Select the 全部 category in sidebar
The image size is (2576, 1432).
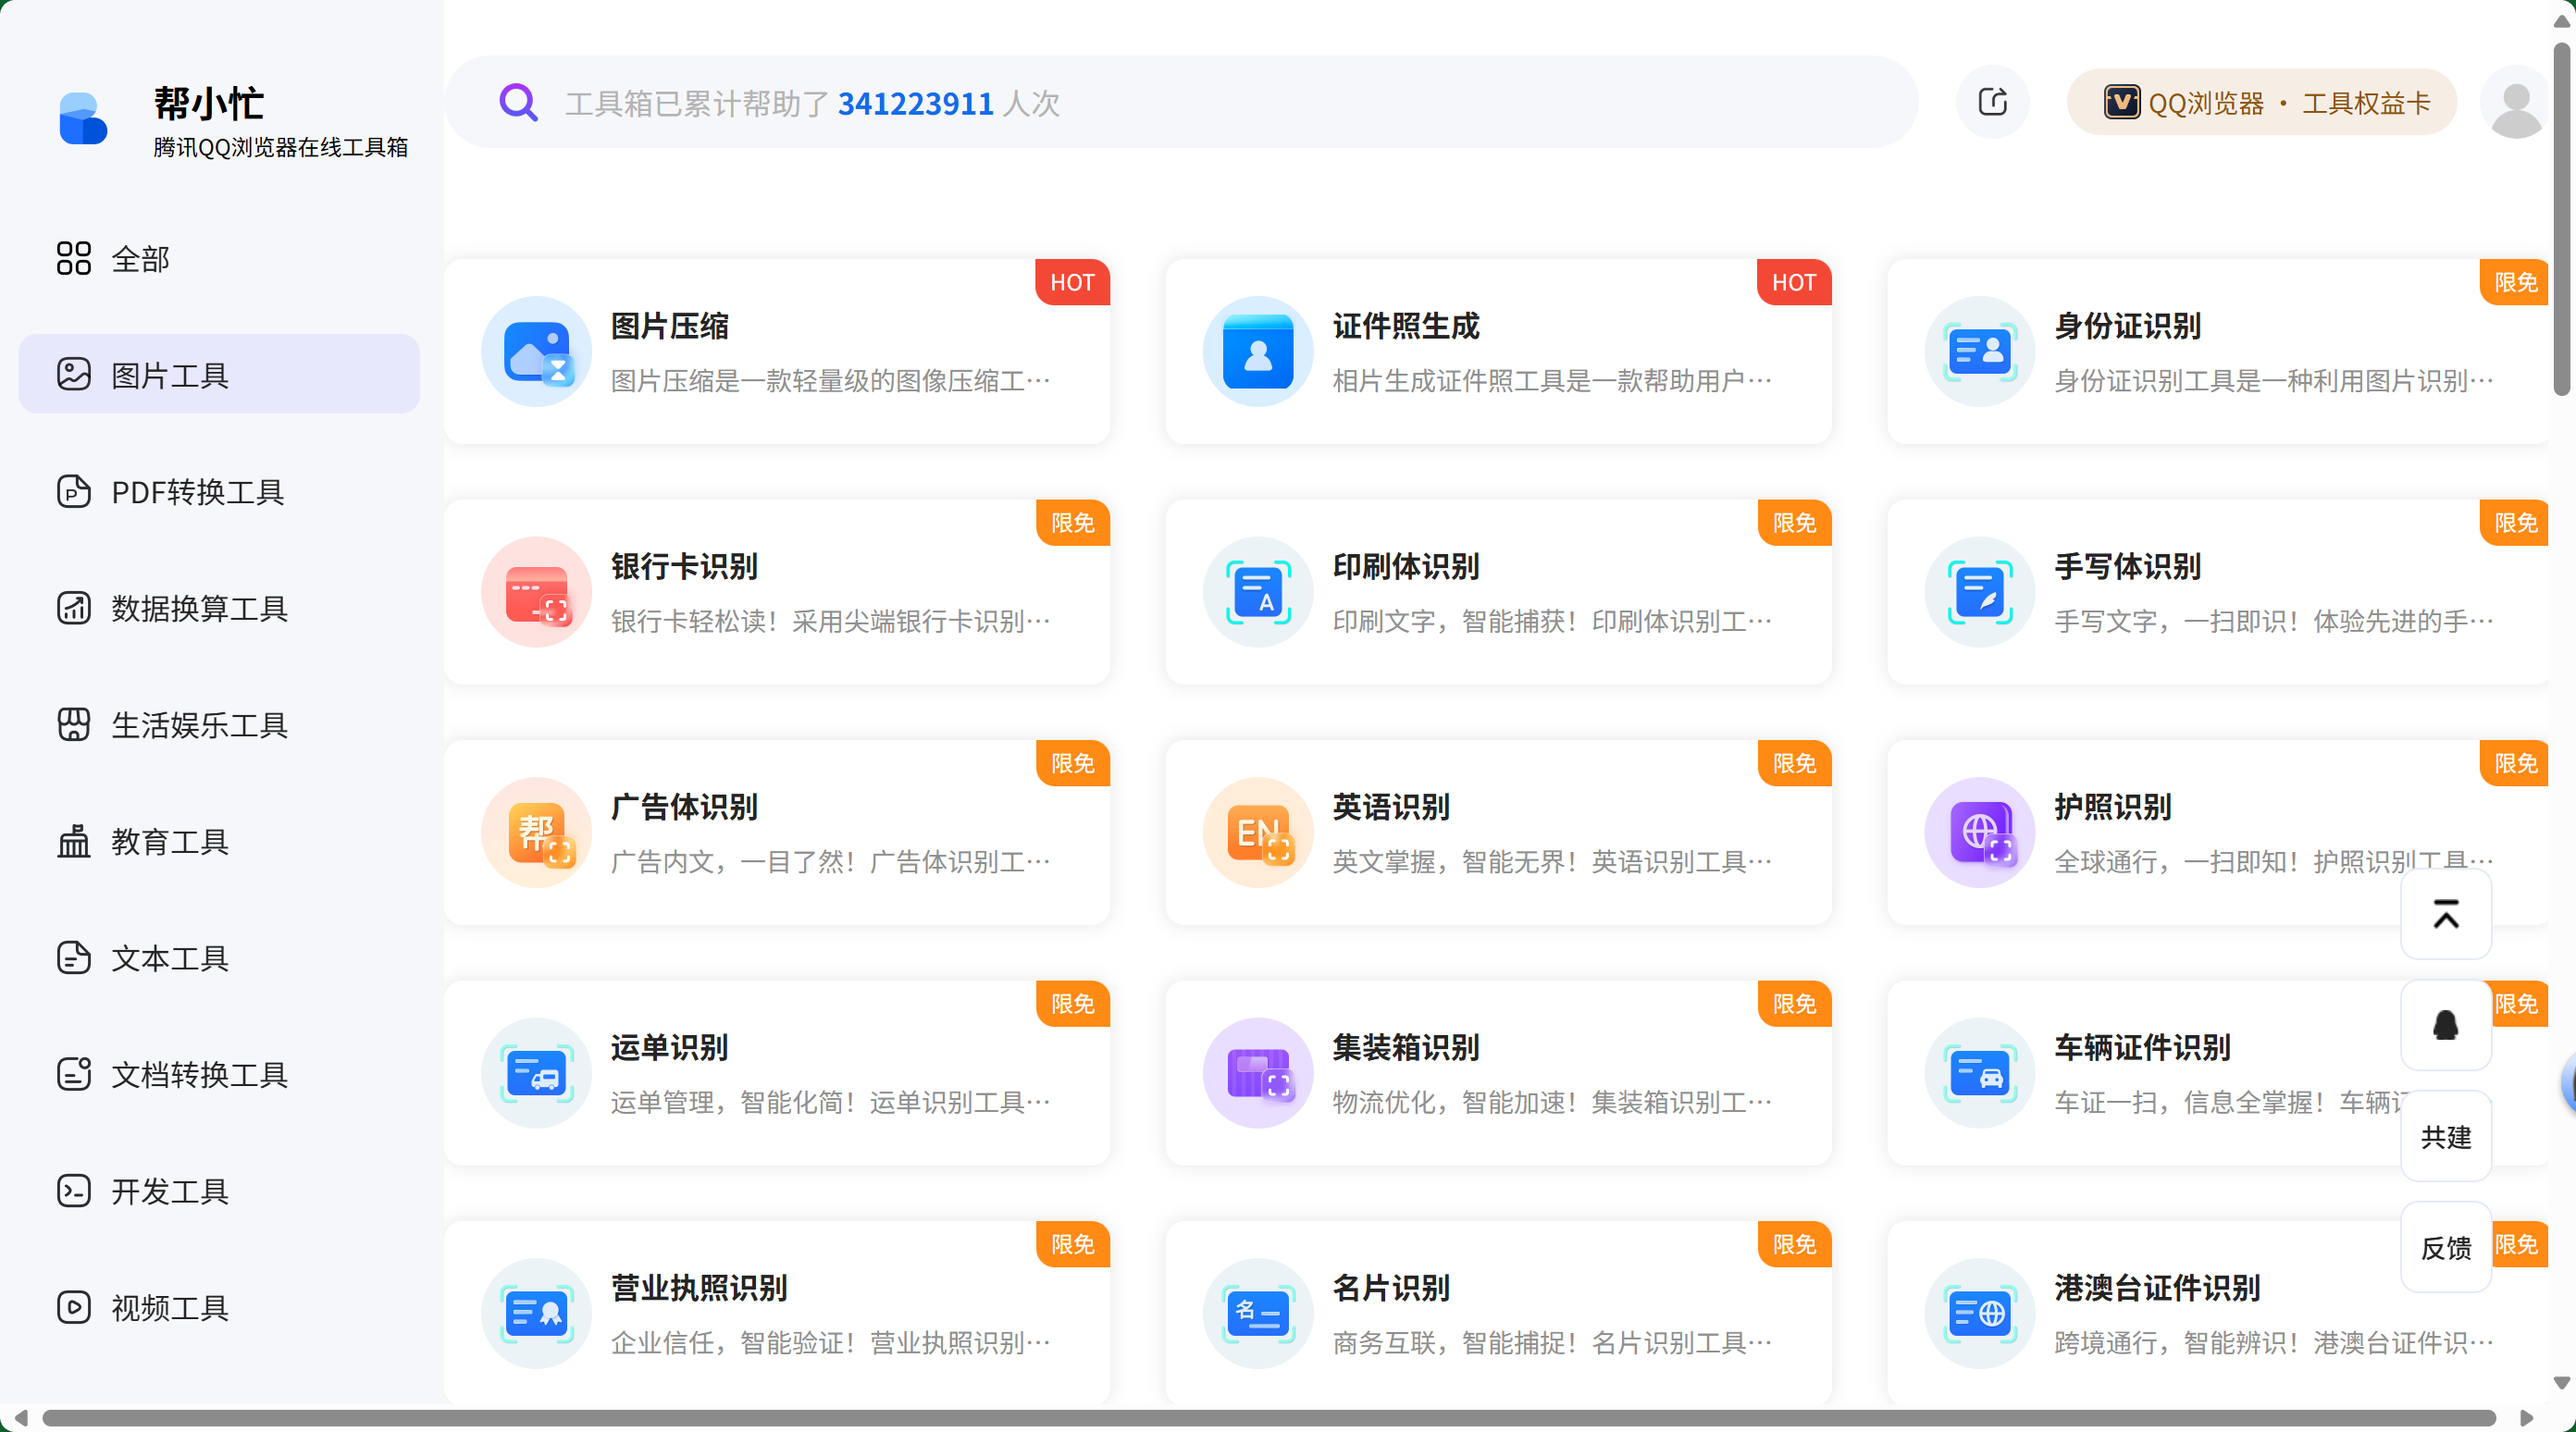140,258
